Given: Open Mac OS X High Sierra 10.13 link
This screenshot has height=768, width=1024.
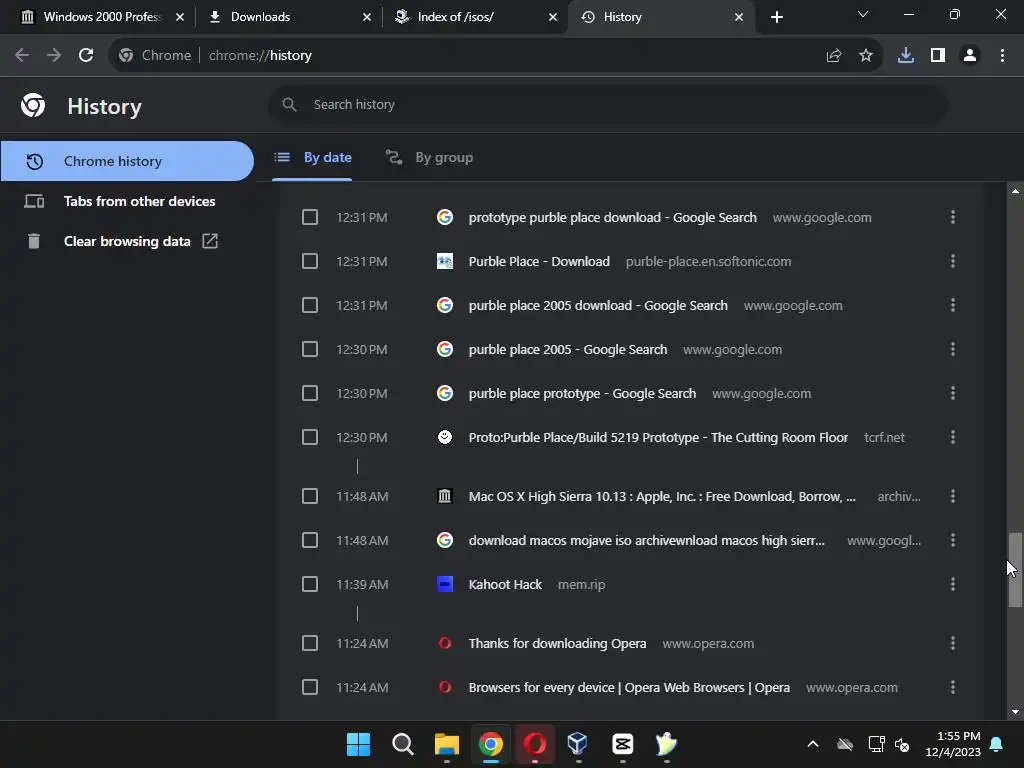Looking at the screenshot, I should (662, 496).
